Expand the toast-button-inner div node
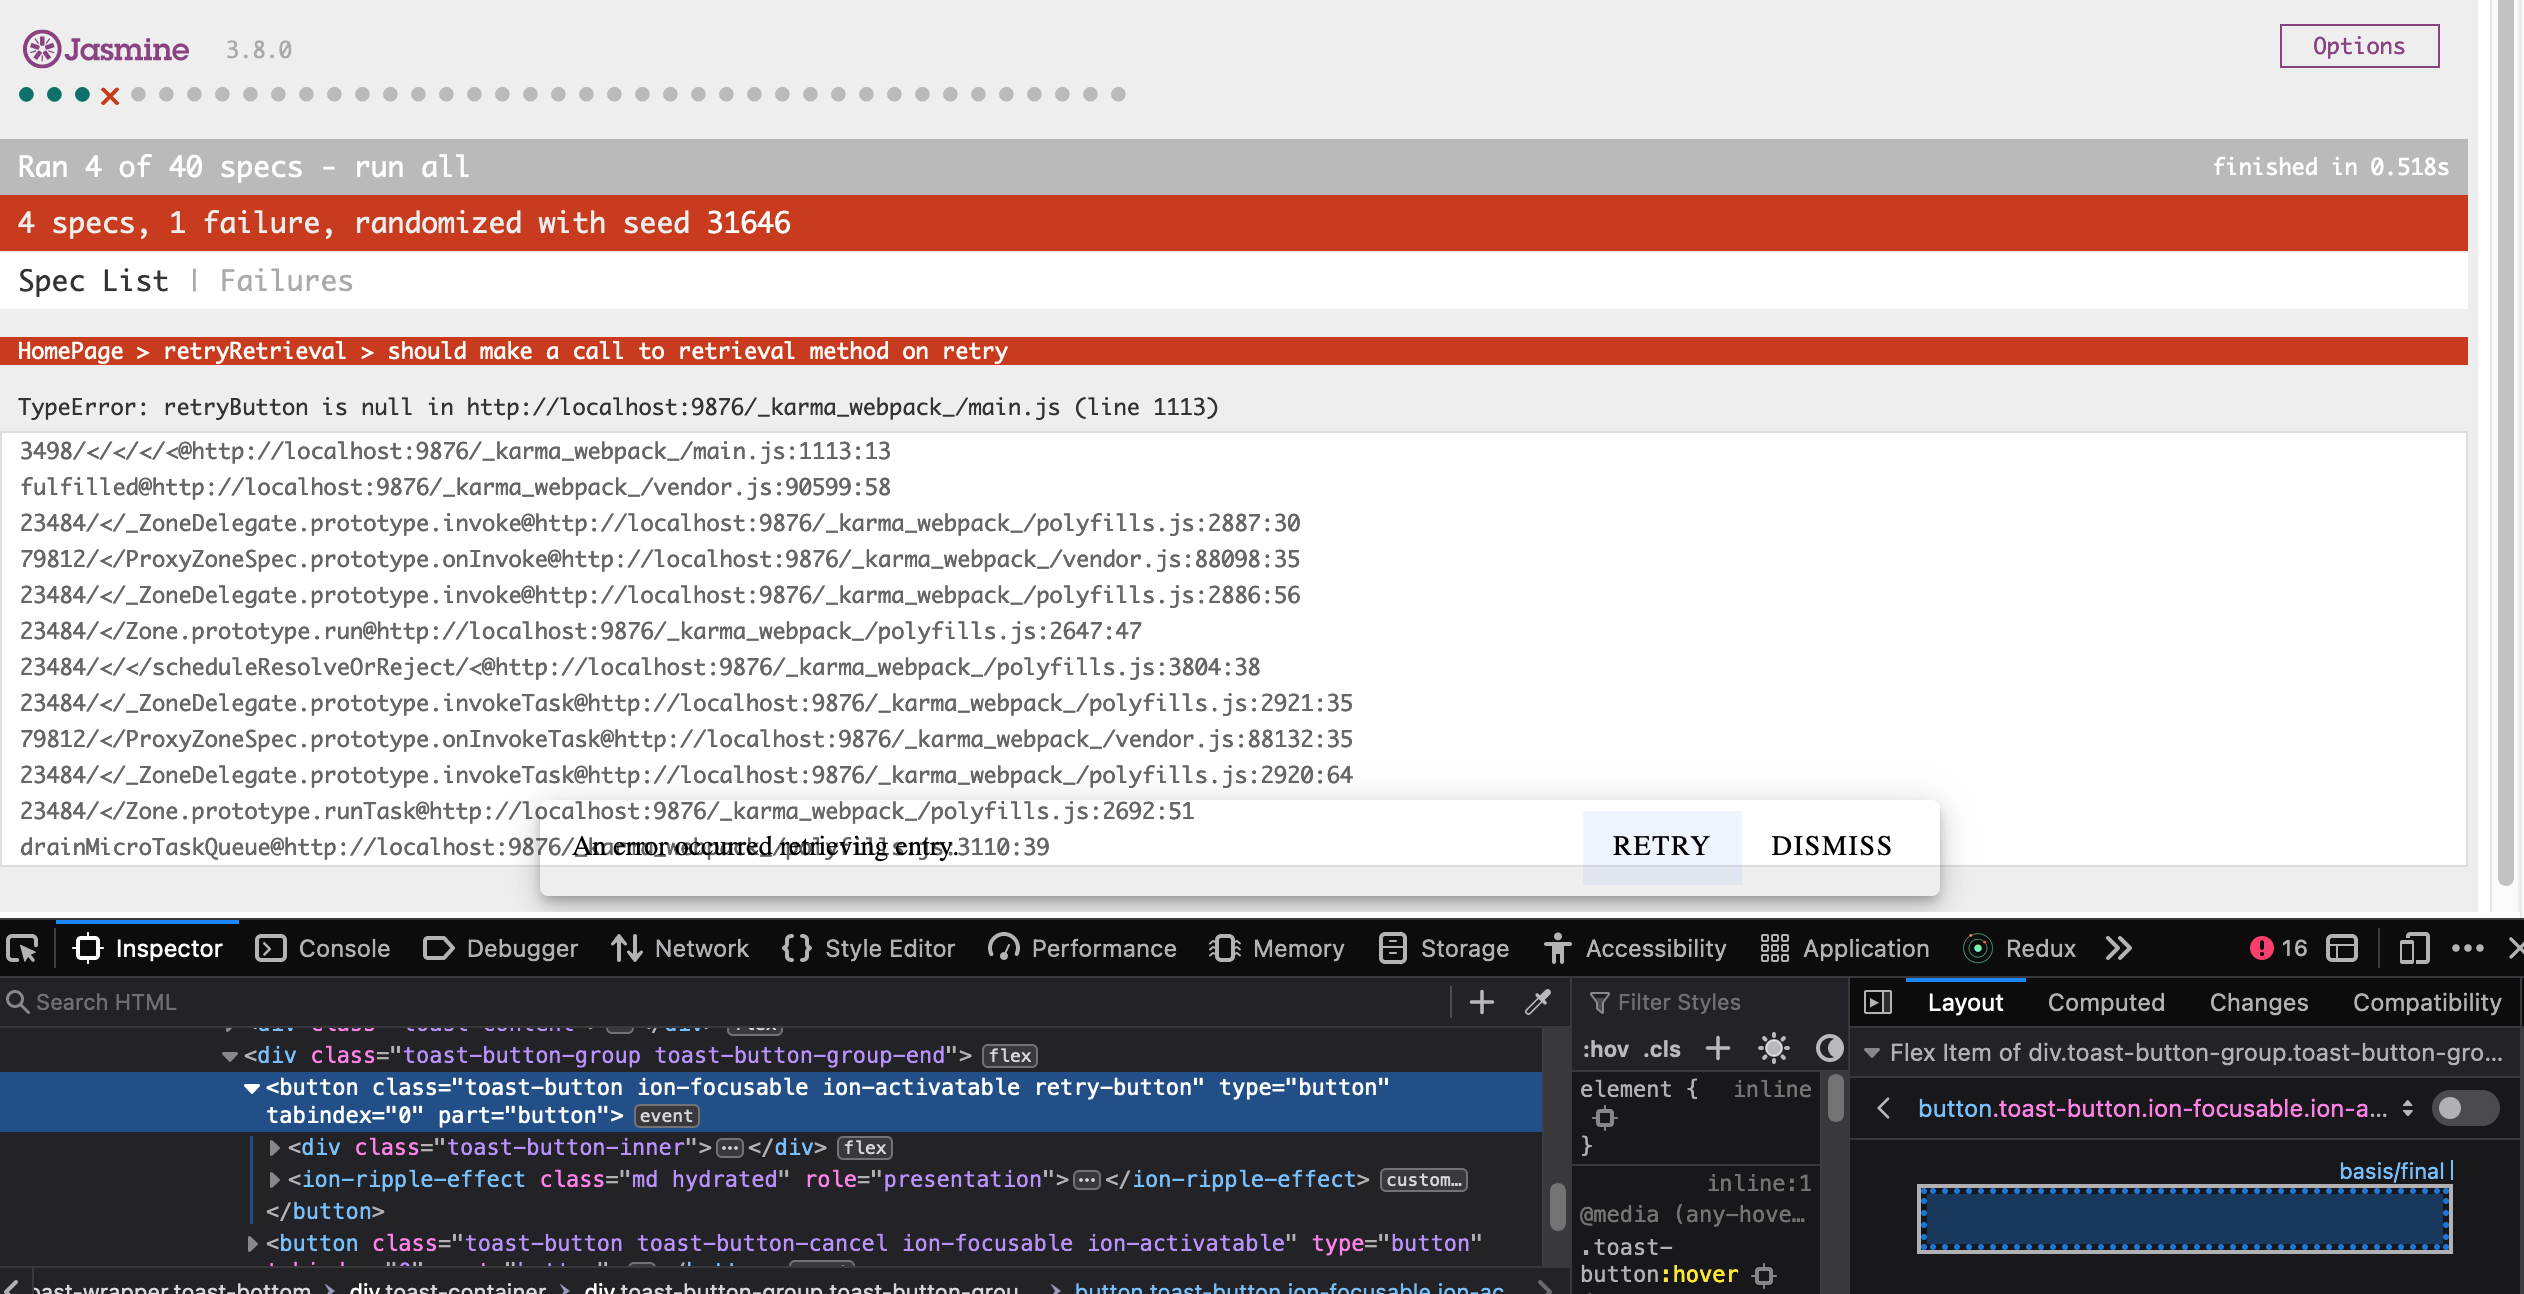The image size is (2524, 1294). click(x=275, y=1147)
